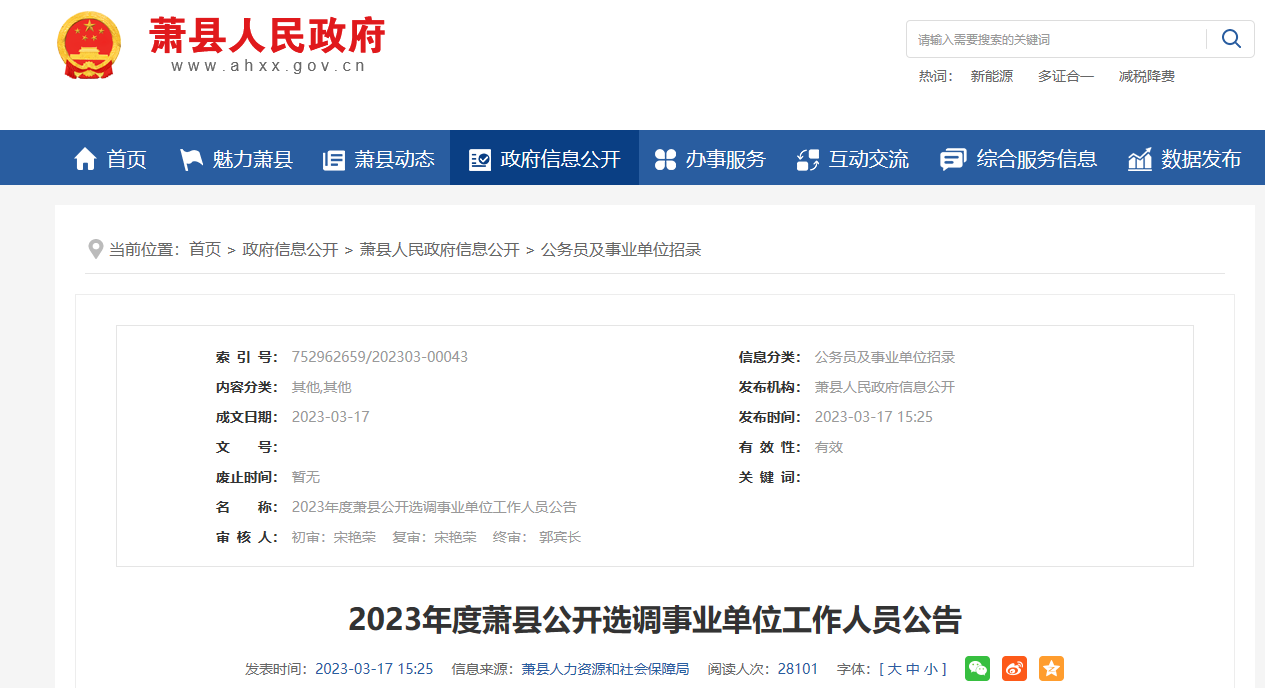Click the hot word 新能源

[x=992, y=76]
